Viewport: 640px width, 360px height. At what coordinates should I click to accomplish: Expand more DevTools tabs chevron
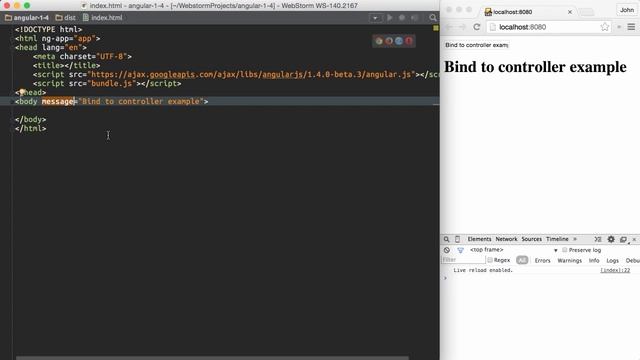(x=575, y=239)
